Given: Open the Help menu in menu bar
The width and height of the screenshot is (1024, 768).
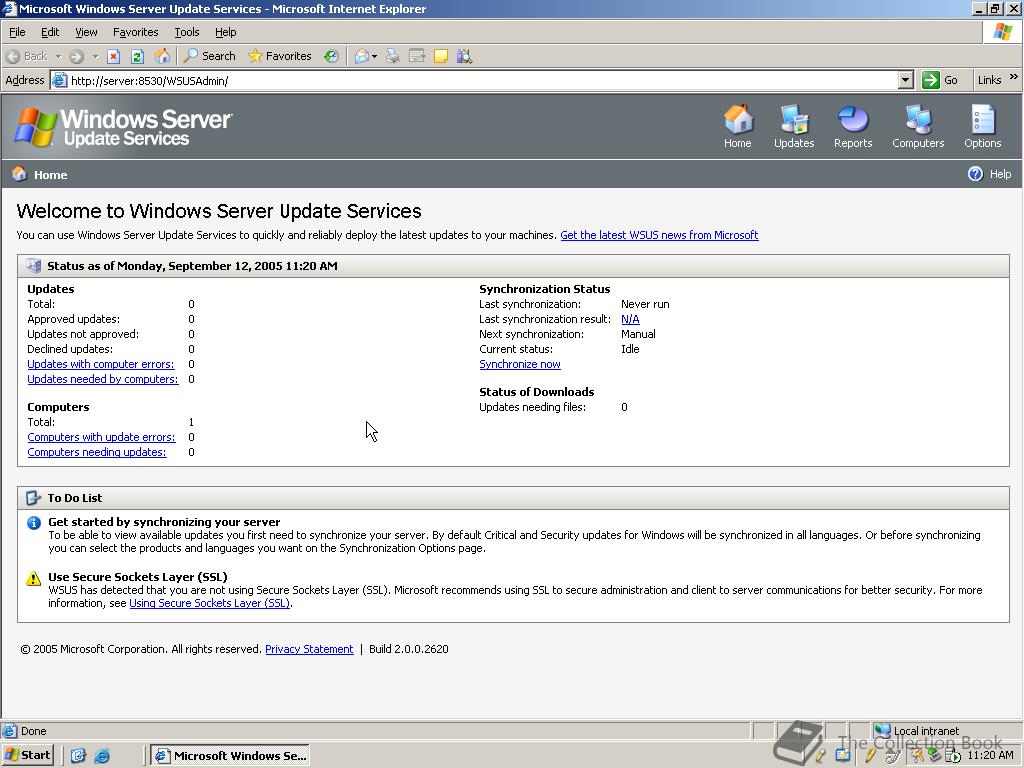Looking at the screenshot, I should tap(225, 32).
